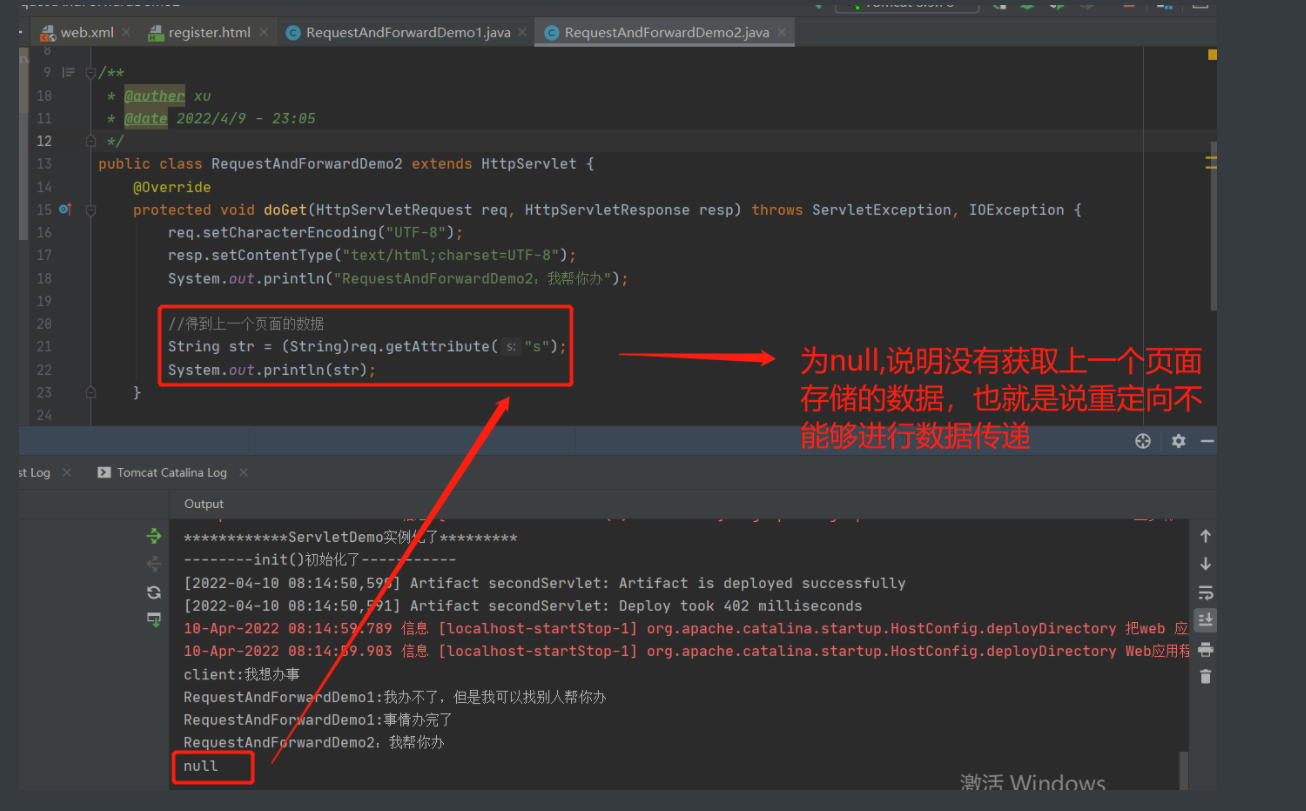Click the null output line in console
This screenshot has height=811, width=1306.
pos(201,766)
